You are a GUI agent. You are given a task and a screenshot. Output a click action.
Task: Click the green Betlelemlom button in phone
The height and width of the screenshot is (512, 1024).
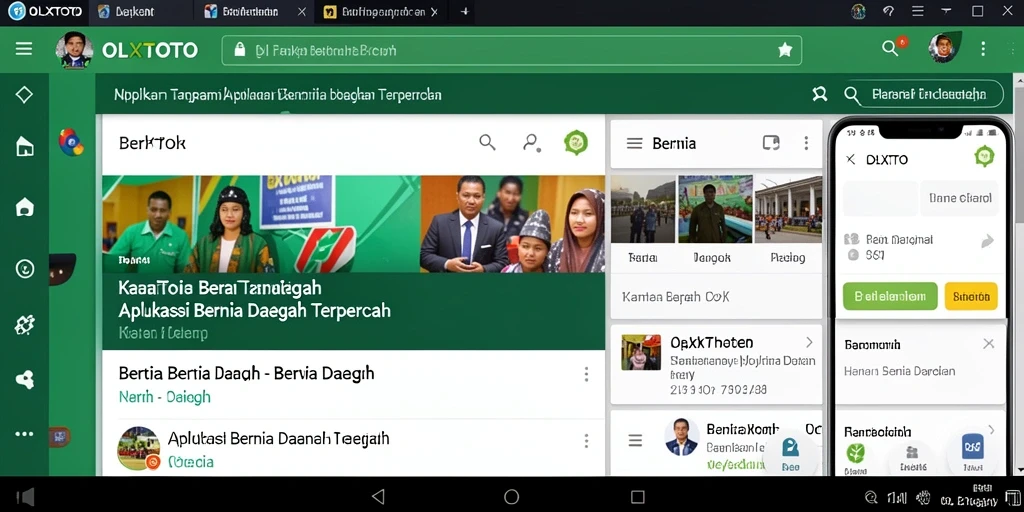pyautogui.click(x=890, y=296)
